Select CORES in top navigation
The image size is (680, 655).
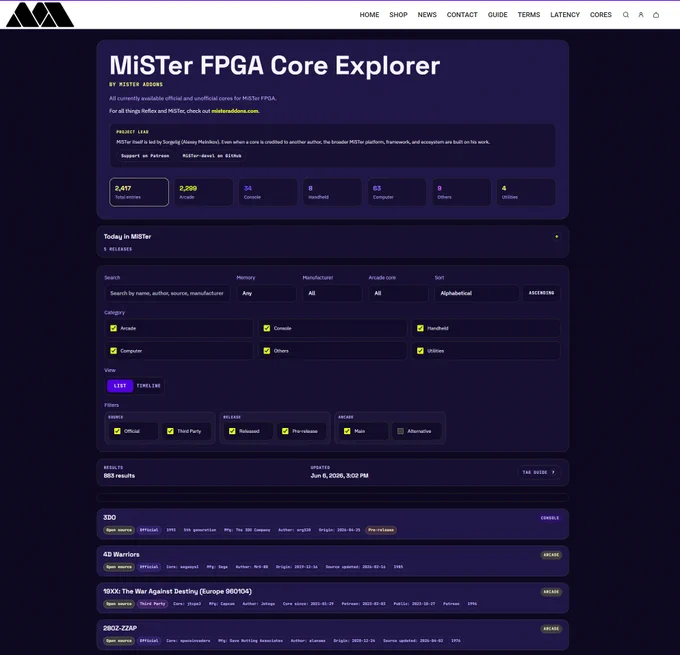(601, 15)
